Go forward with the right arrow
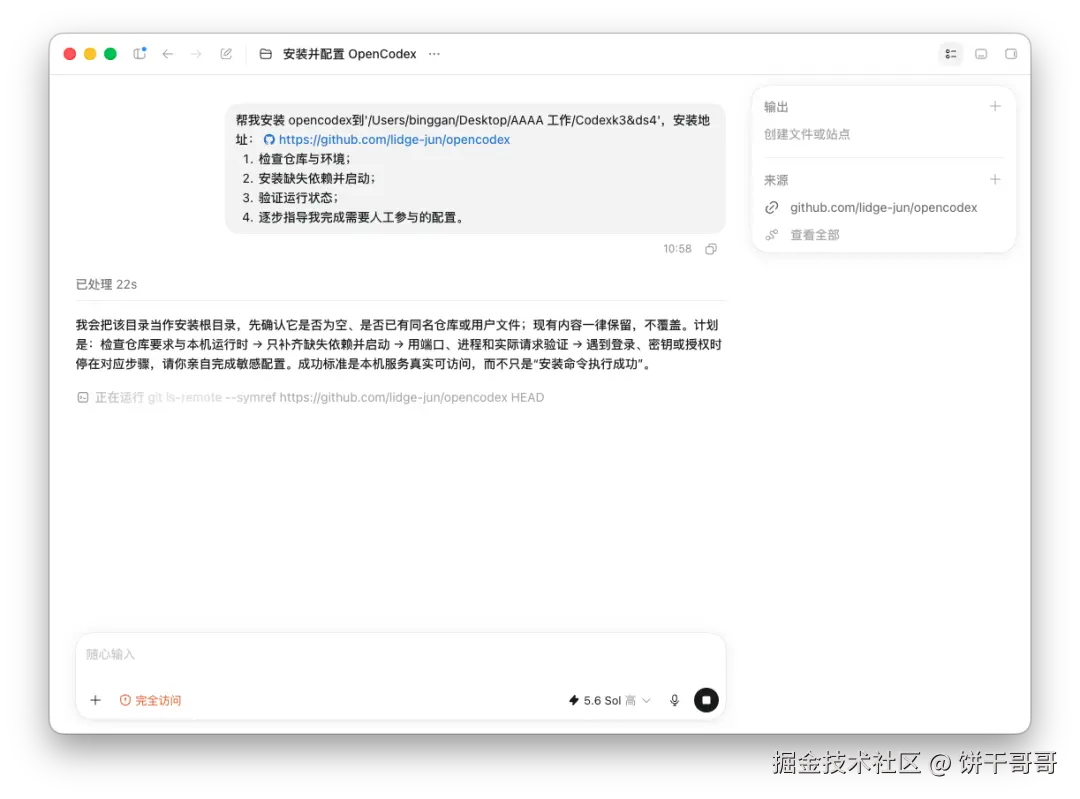This screenshot has height=799, width=1080. point(196,54)
